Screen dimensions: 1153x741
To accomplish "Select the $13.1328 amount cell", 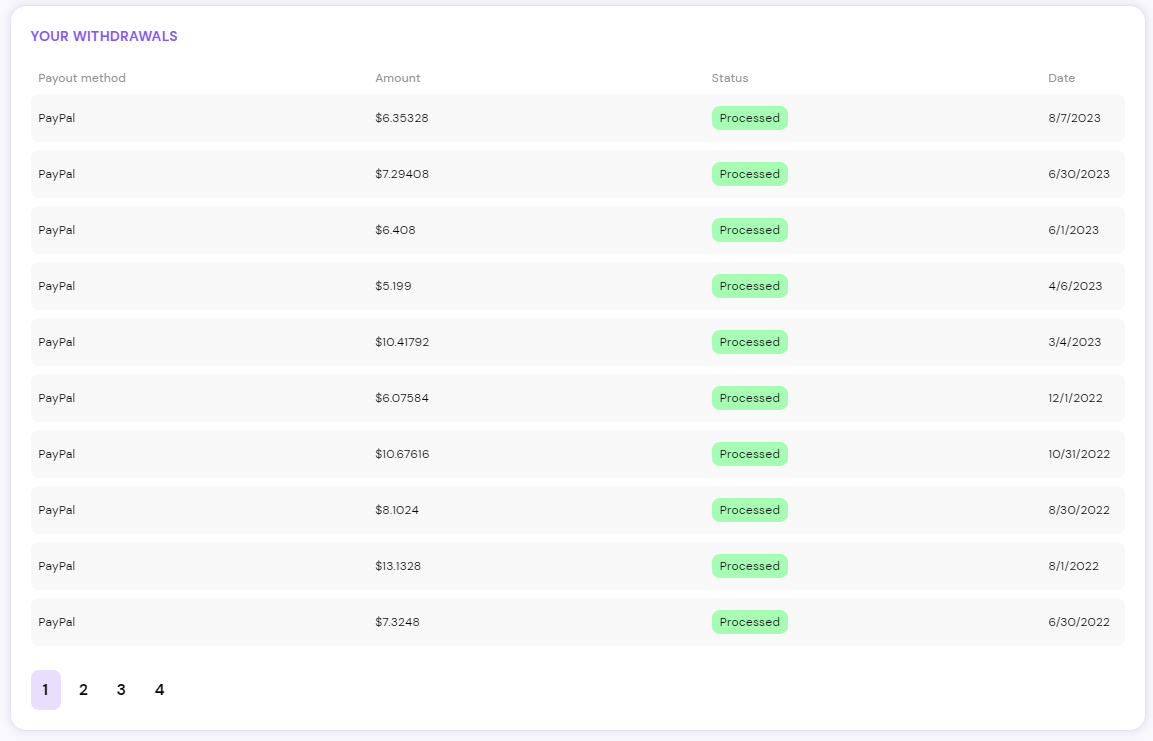I will tap(398, 565).
